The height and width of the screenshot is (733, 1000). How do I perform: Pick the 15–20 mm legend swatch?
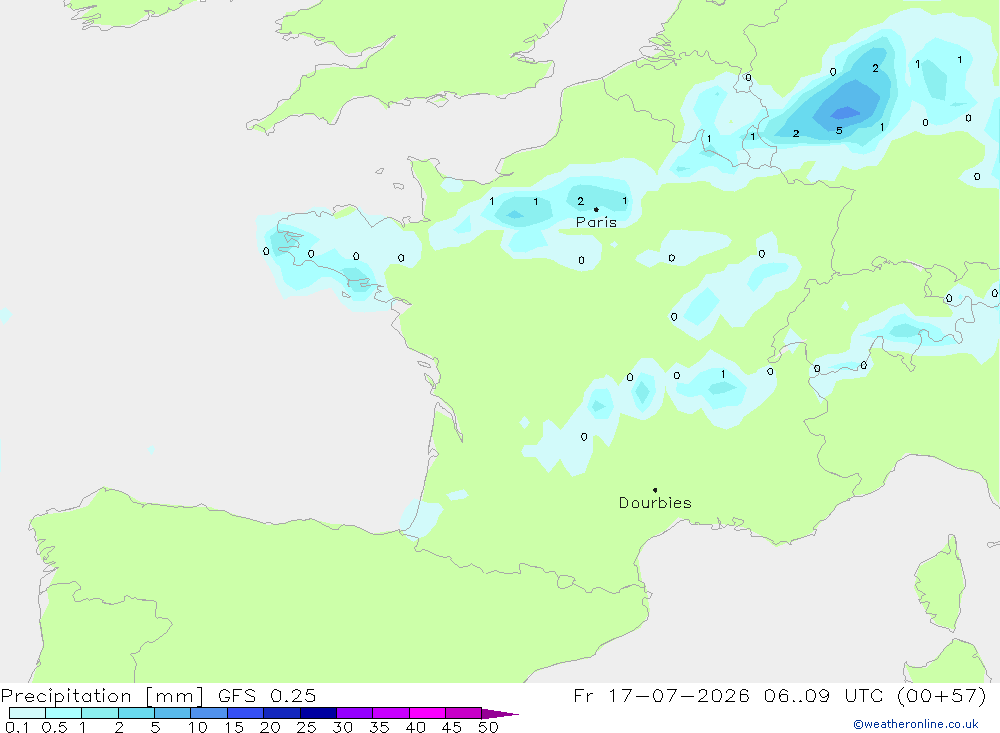(x=246, y=713)
